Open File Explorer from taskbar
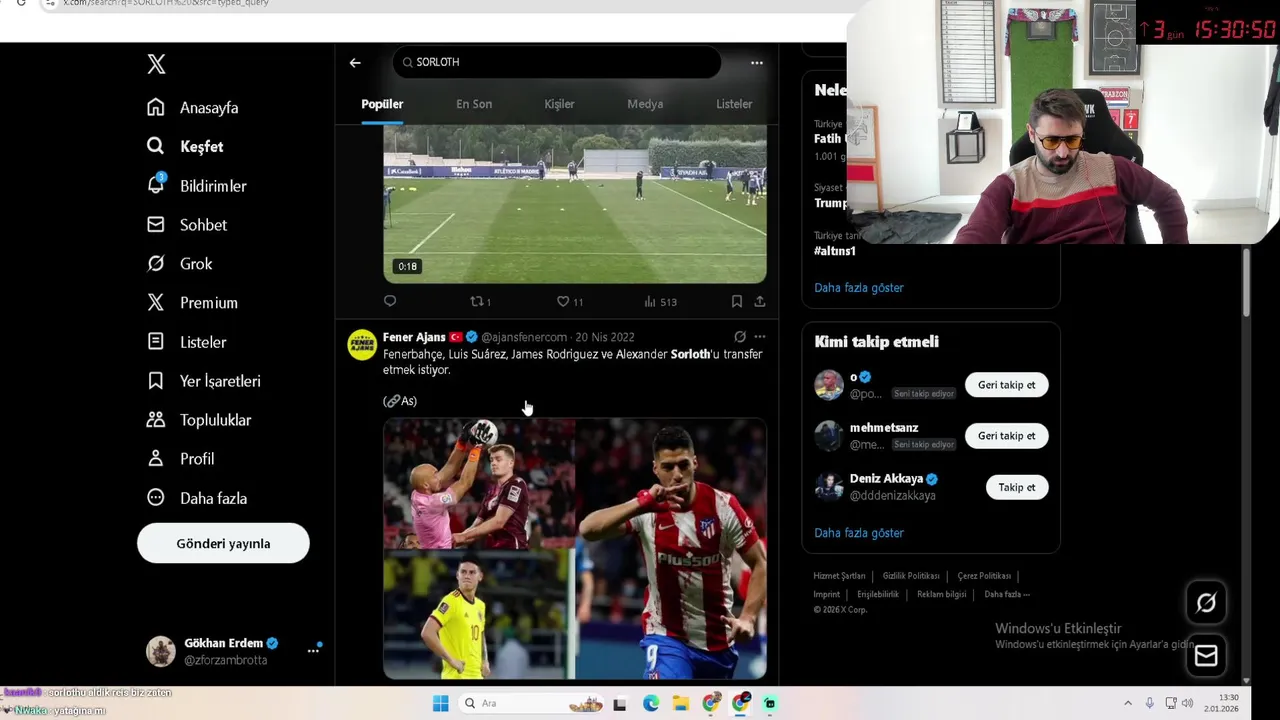 pos(680,703)
